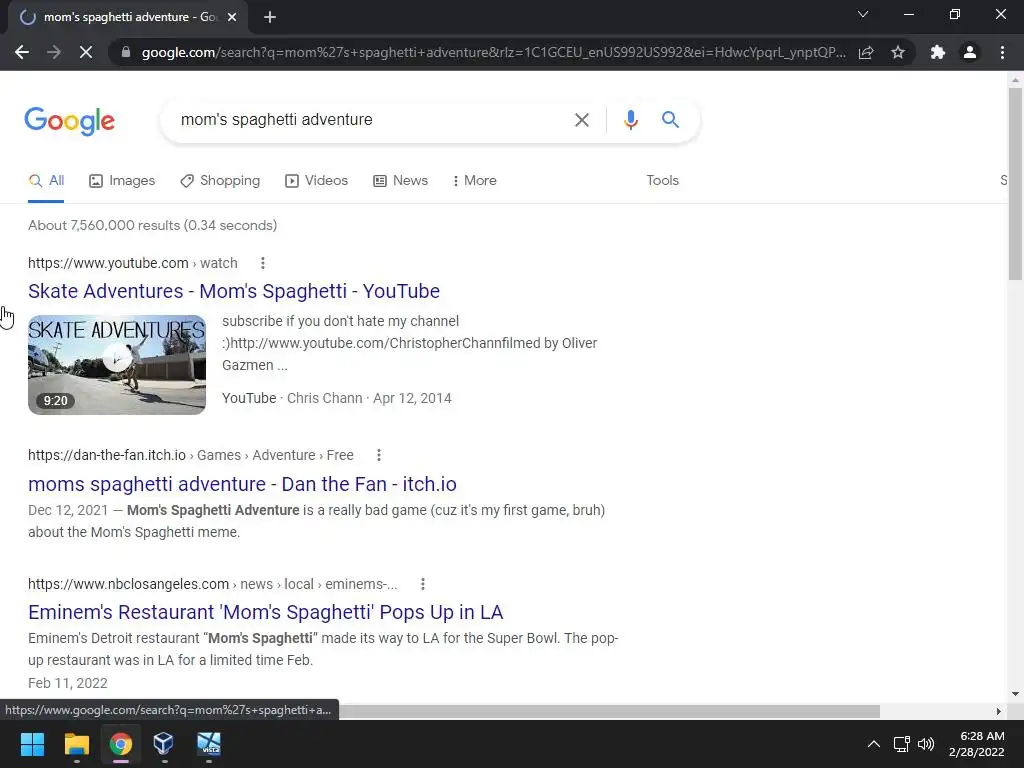This screenshot has height=768, width=1024.
Task: Click the horizontal scrollbar right arrow
Action: pos(999,711)
